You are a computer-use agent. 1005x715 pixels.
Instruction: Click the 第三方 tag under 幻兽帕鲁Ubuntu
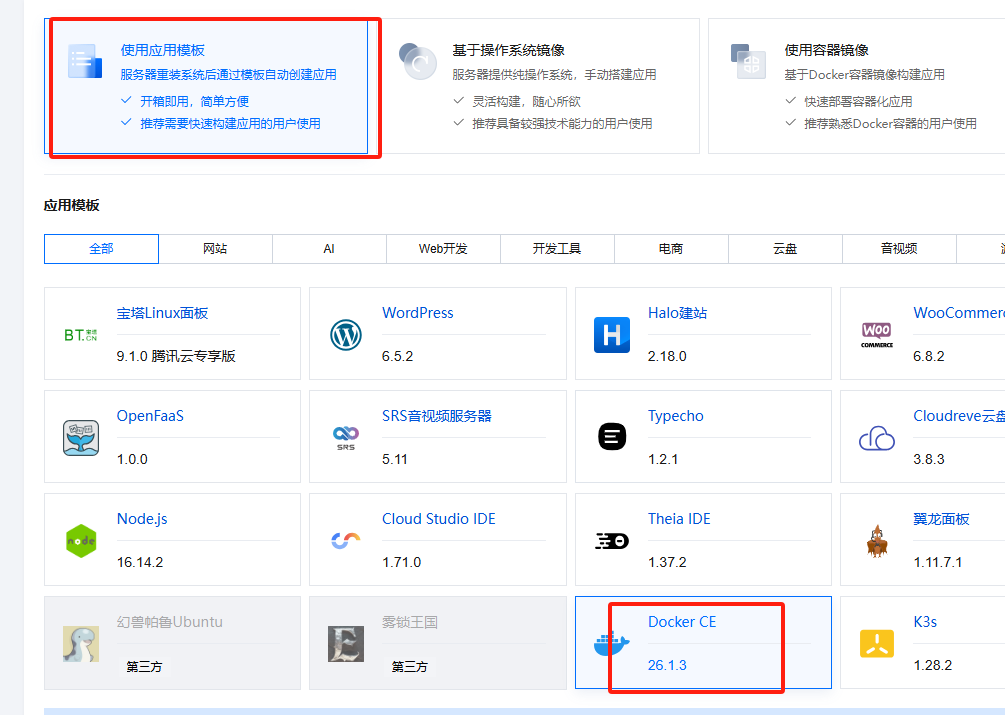(x=144, y=667)
